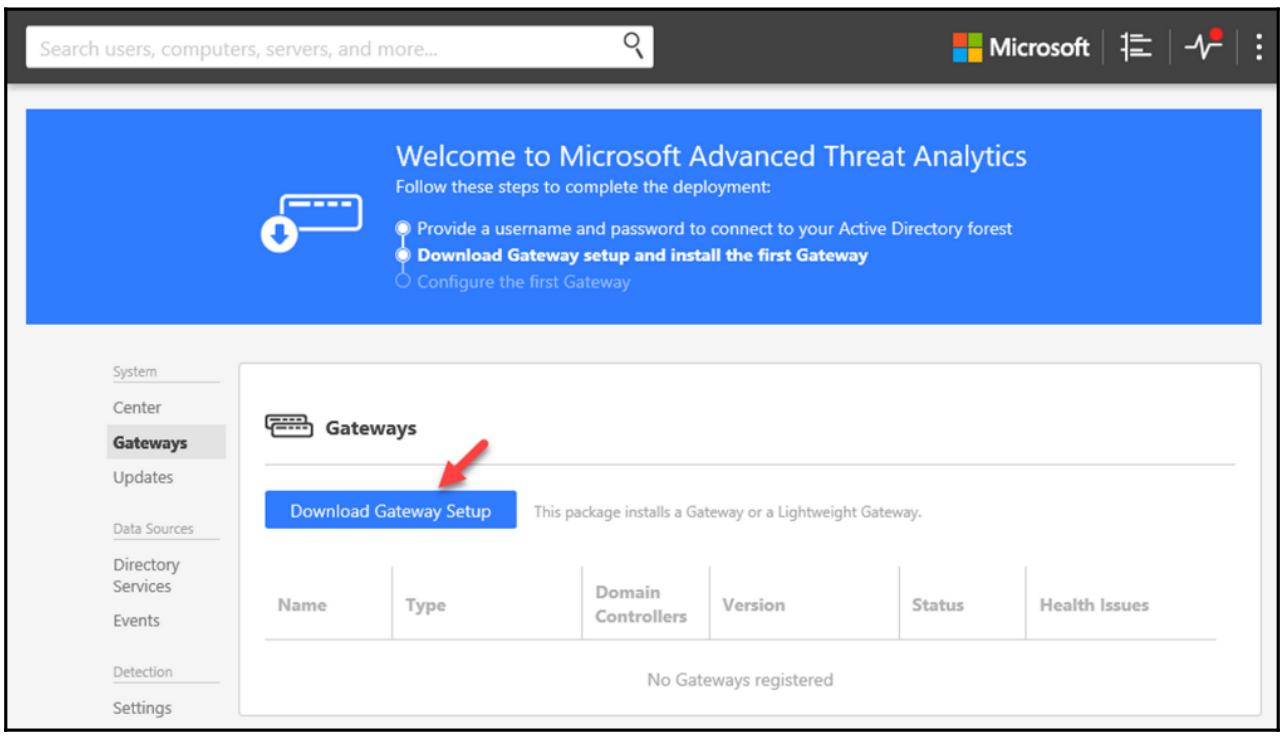Screen dimensions: 1286x736
Task: Select the Configure first Gateway step bullet
Action: click(x=403, y=281)
